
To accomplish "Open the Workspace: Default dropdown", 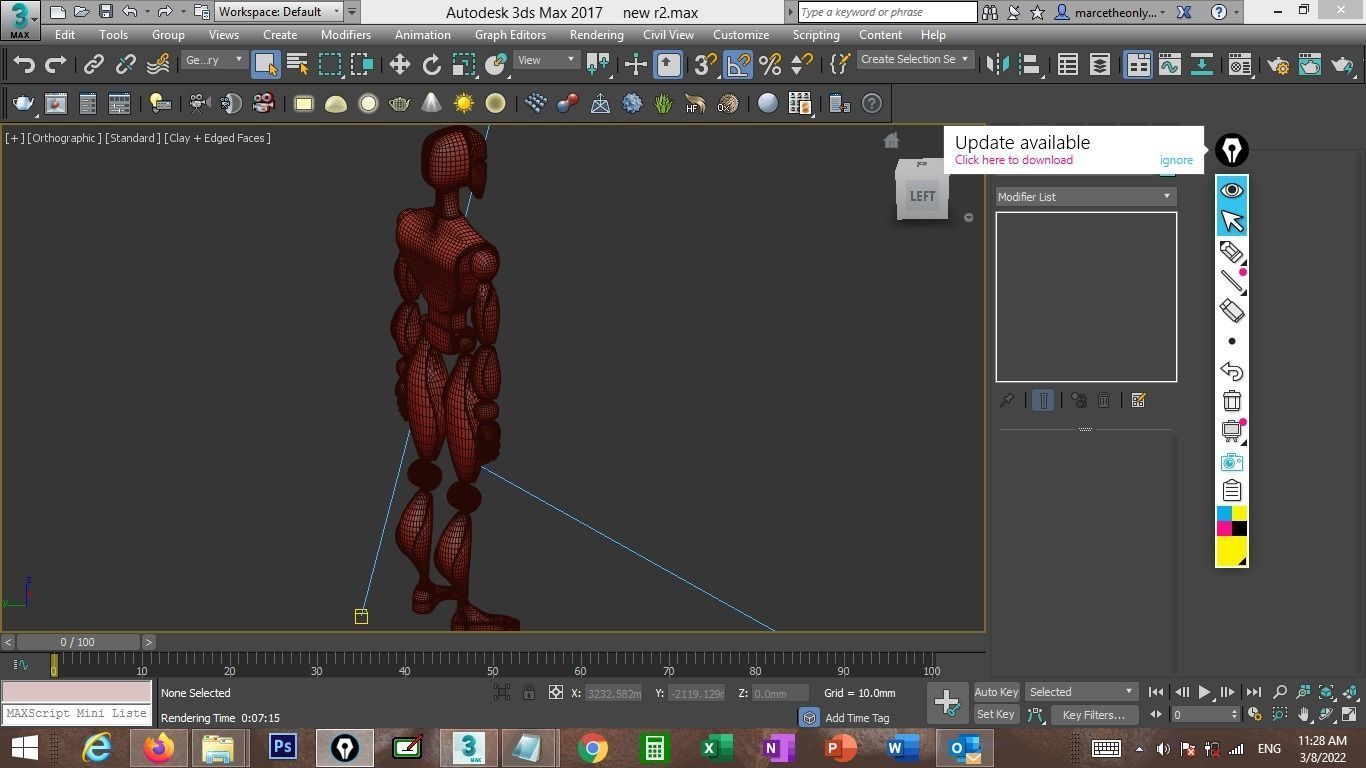I will [x=280, y=12].
